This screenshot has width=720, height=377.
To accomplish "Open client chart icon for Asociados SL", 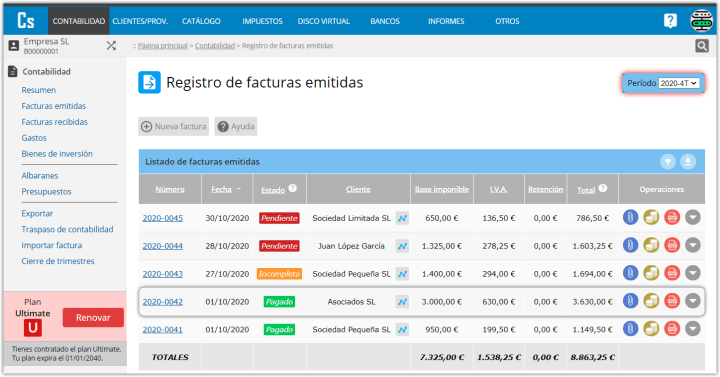I will (x=402, y=302).
